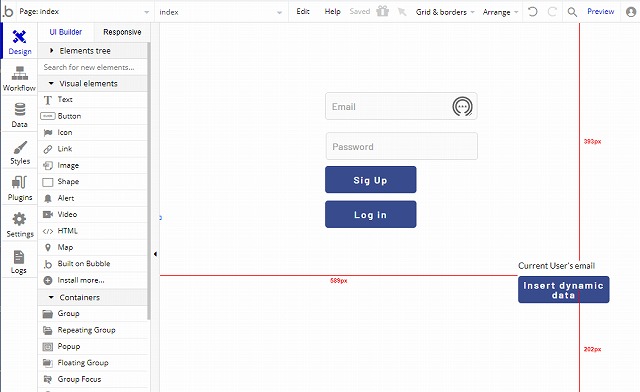Select the Alert element

point(93,198)
